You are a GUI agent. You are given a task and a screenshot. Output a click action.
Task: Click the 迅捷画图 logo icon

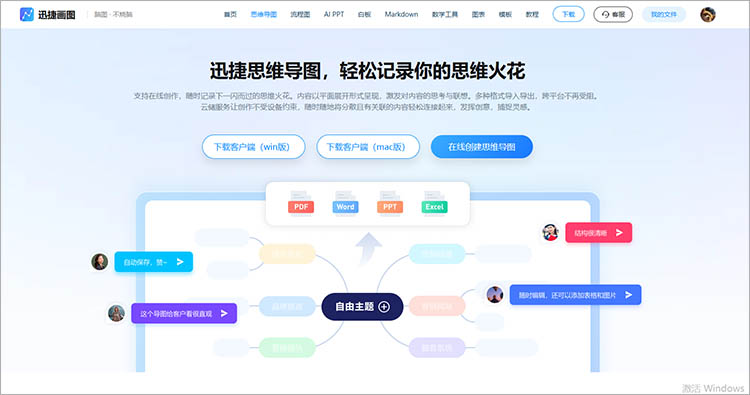pyautogui.click(x=27, y=14)
